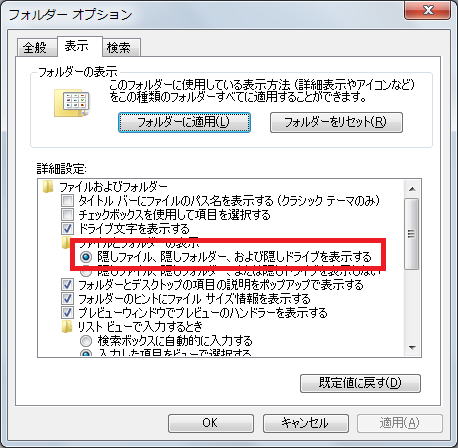This screenshot has height=448, width=458.
Task: Click the フォルダーに適用(L) button
Action: tap(184, 122)
